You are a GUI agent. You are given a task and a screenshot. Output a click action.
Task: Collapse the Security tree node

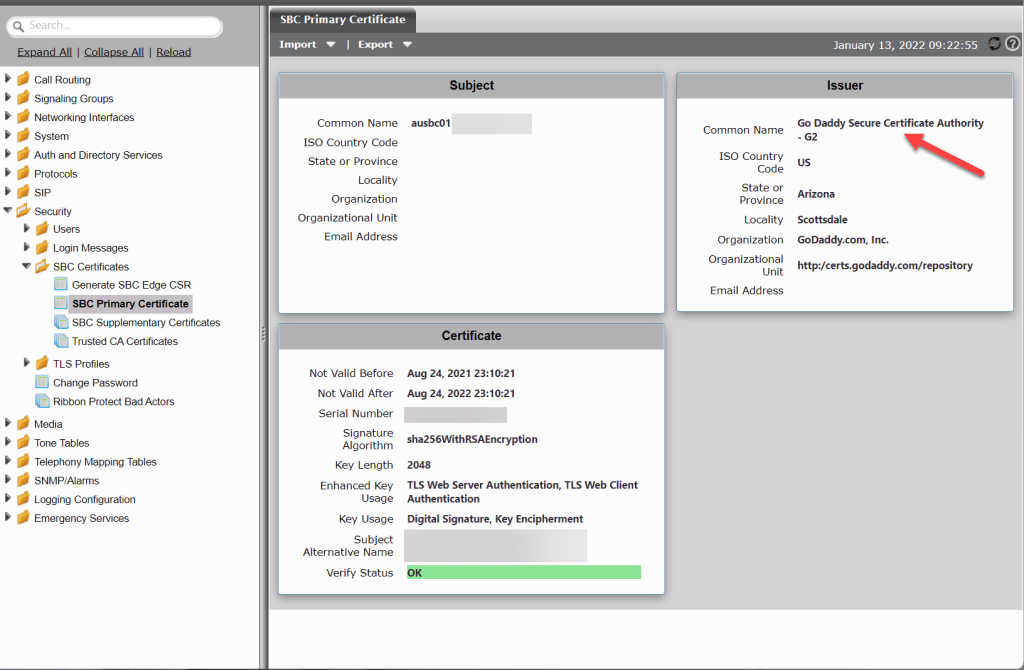click(x=8, y=211)
